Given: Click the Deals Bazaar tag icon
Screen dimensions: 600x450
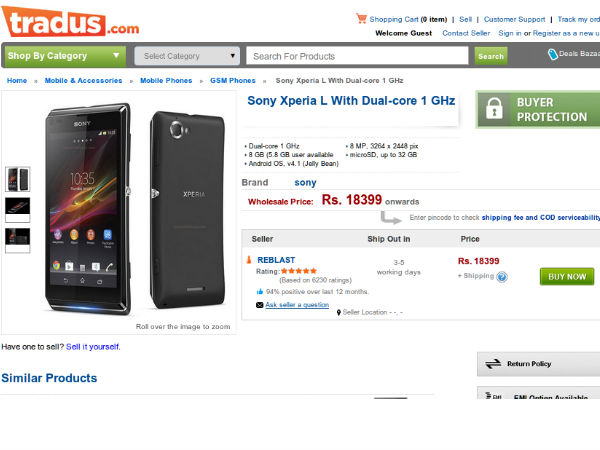Looking at the screenshot, I should click(553, 56).
